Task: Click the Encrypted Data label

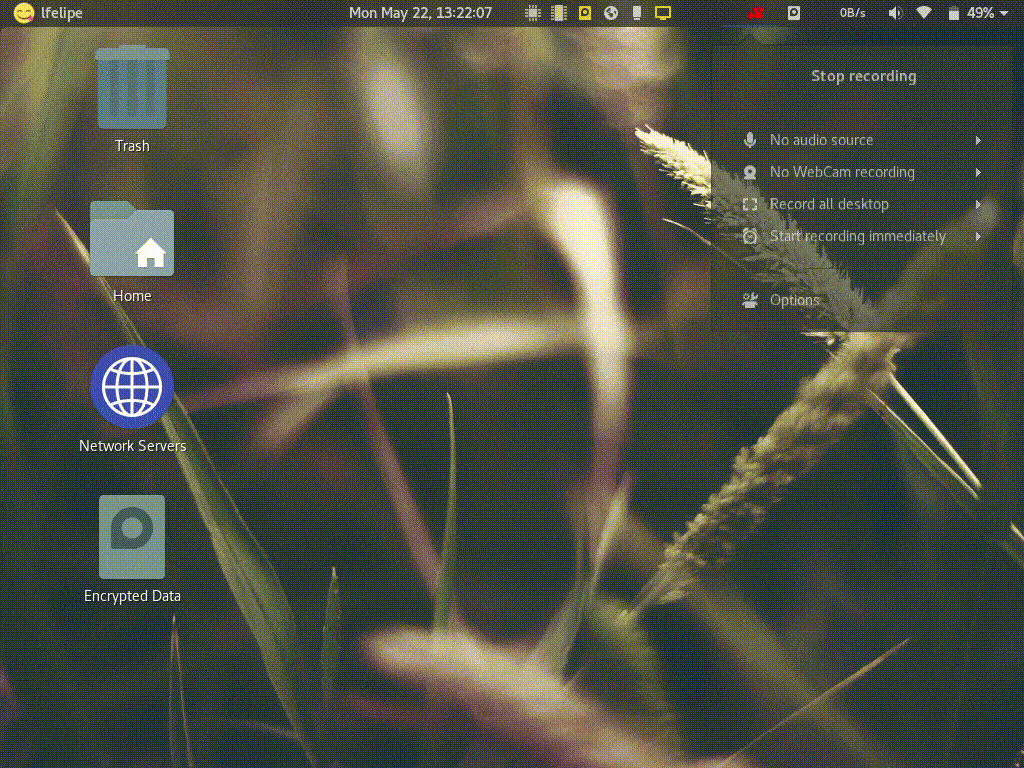Action: coord(133,596)
